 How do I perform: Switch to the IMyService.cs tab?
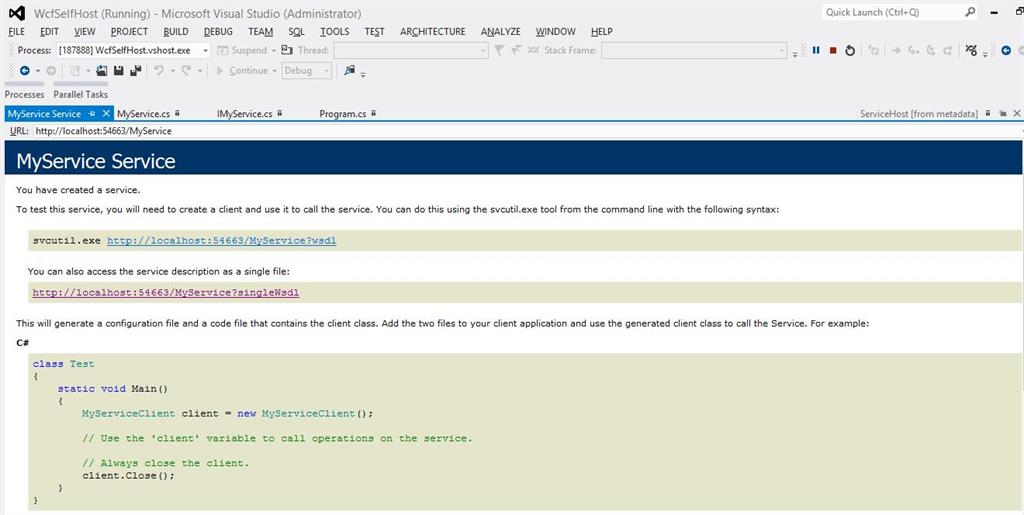(244, 114)
